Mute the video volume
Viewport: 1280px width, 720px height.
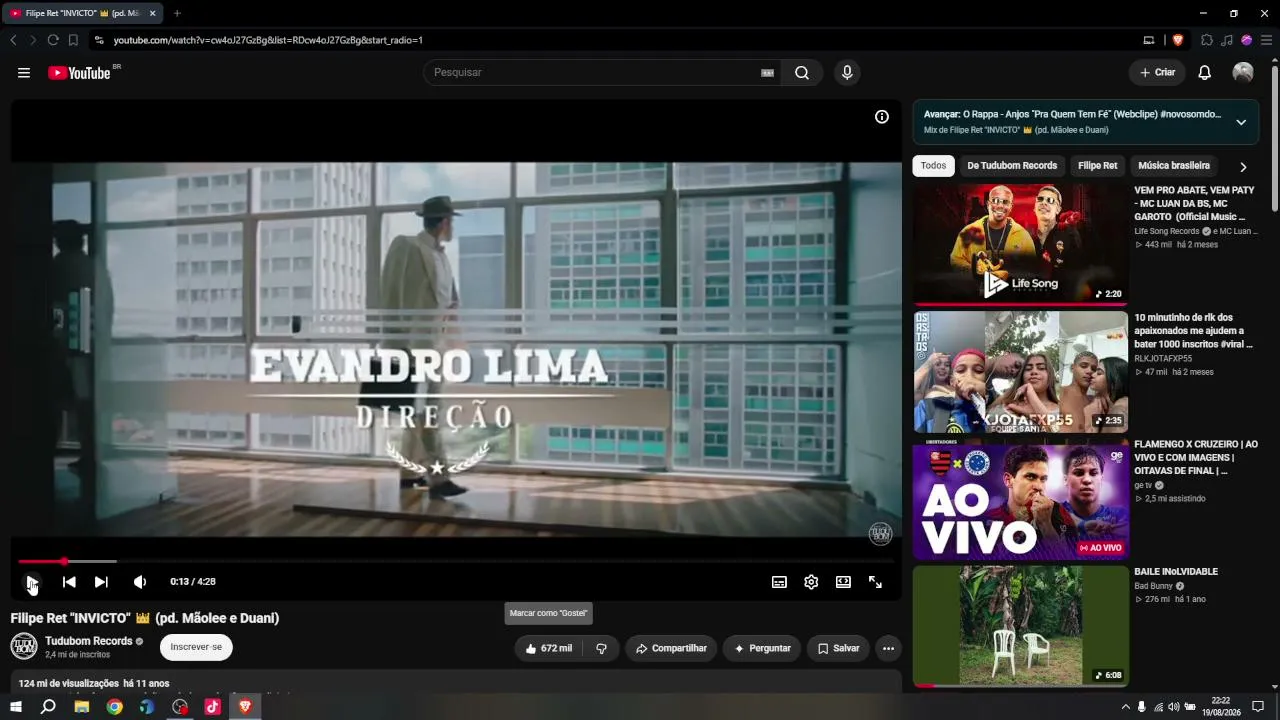pyautogui.click(x=140, y=582)
